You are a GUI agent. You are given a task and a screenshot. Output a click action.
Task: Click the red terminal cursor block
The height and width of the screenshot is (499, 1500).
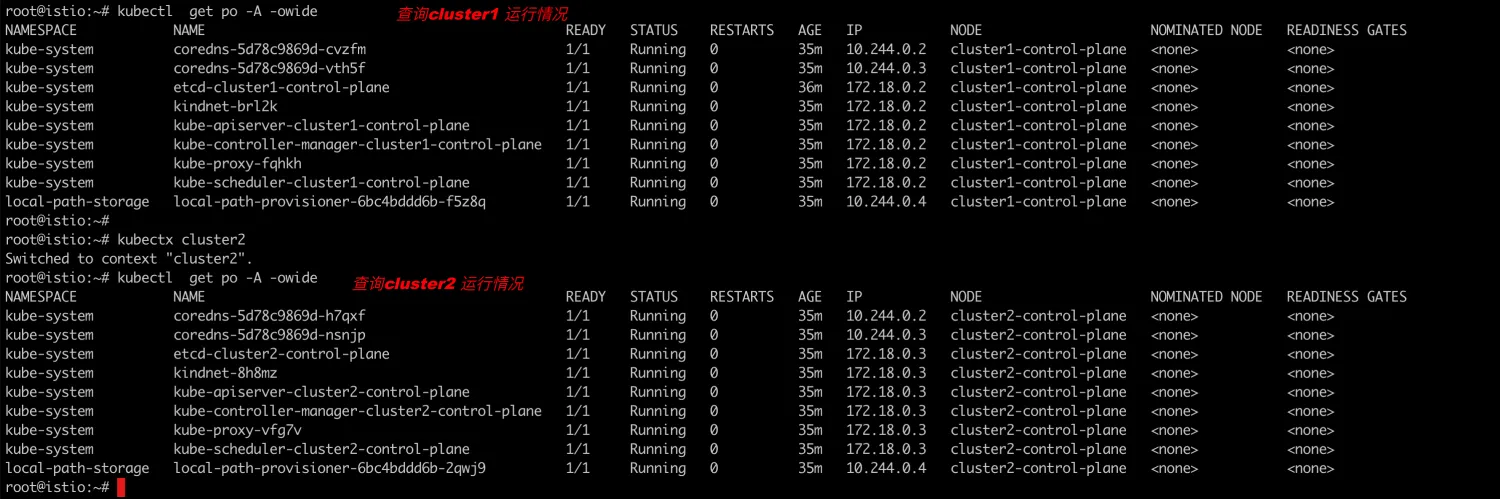[x=121, y=487]
